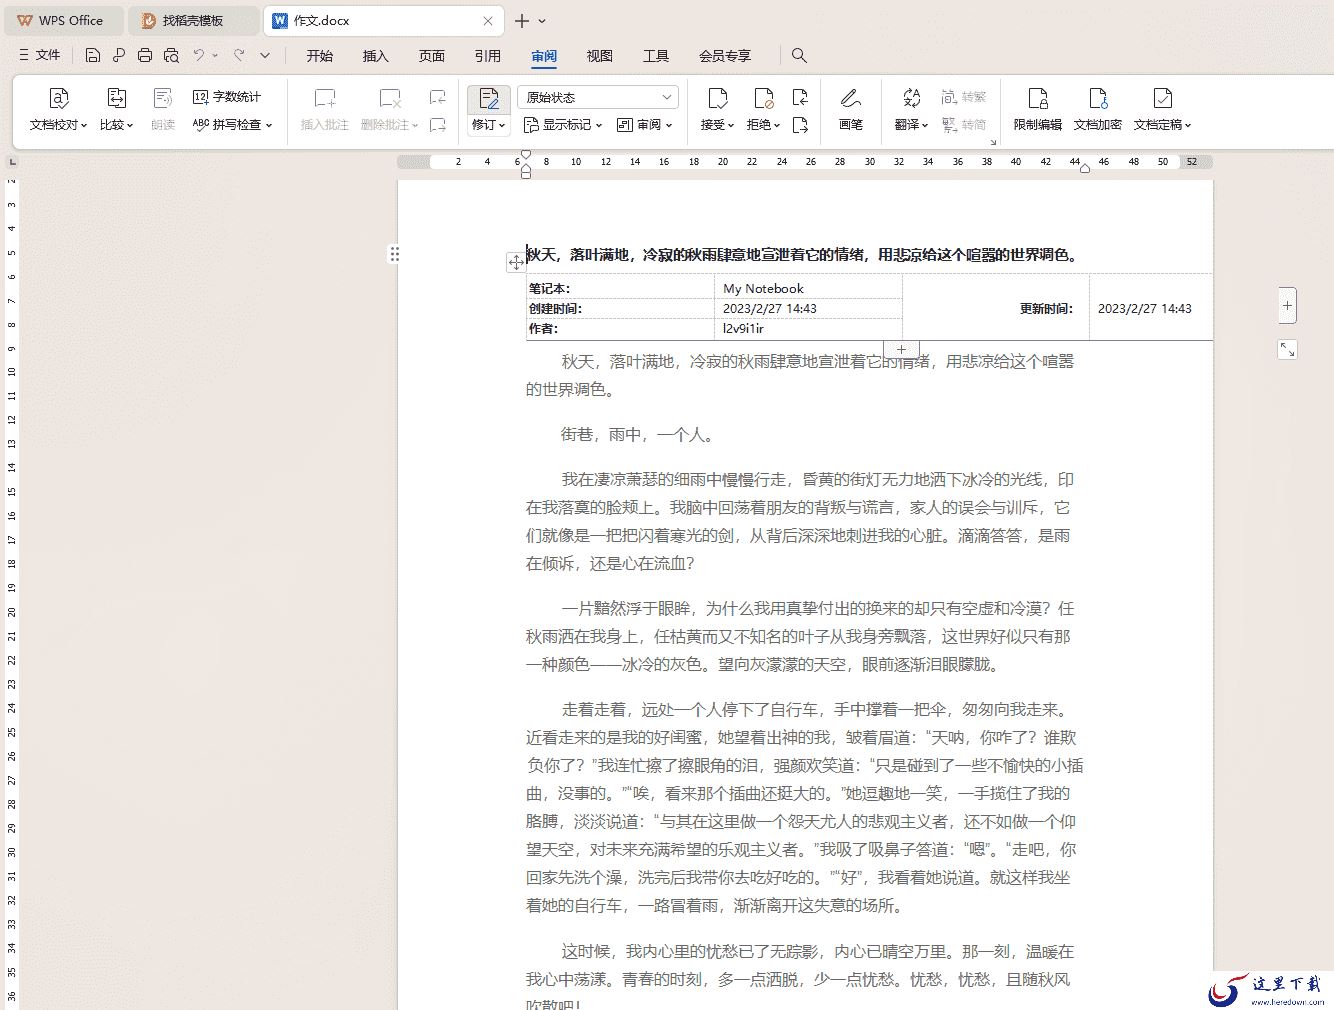Viewport: 1334px width, 1010px height.
Task: Open the 显示标记 dropdown
Action: tap(563, 125)
